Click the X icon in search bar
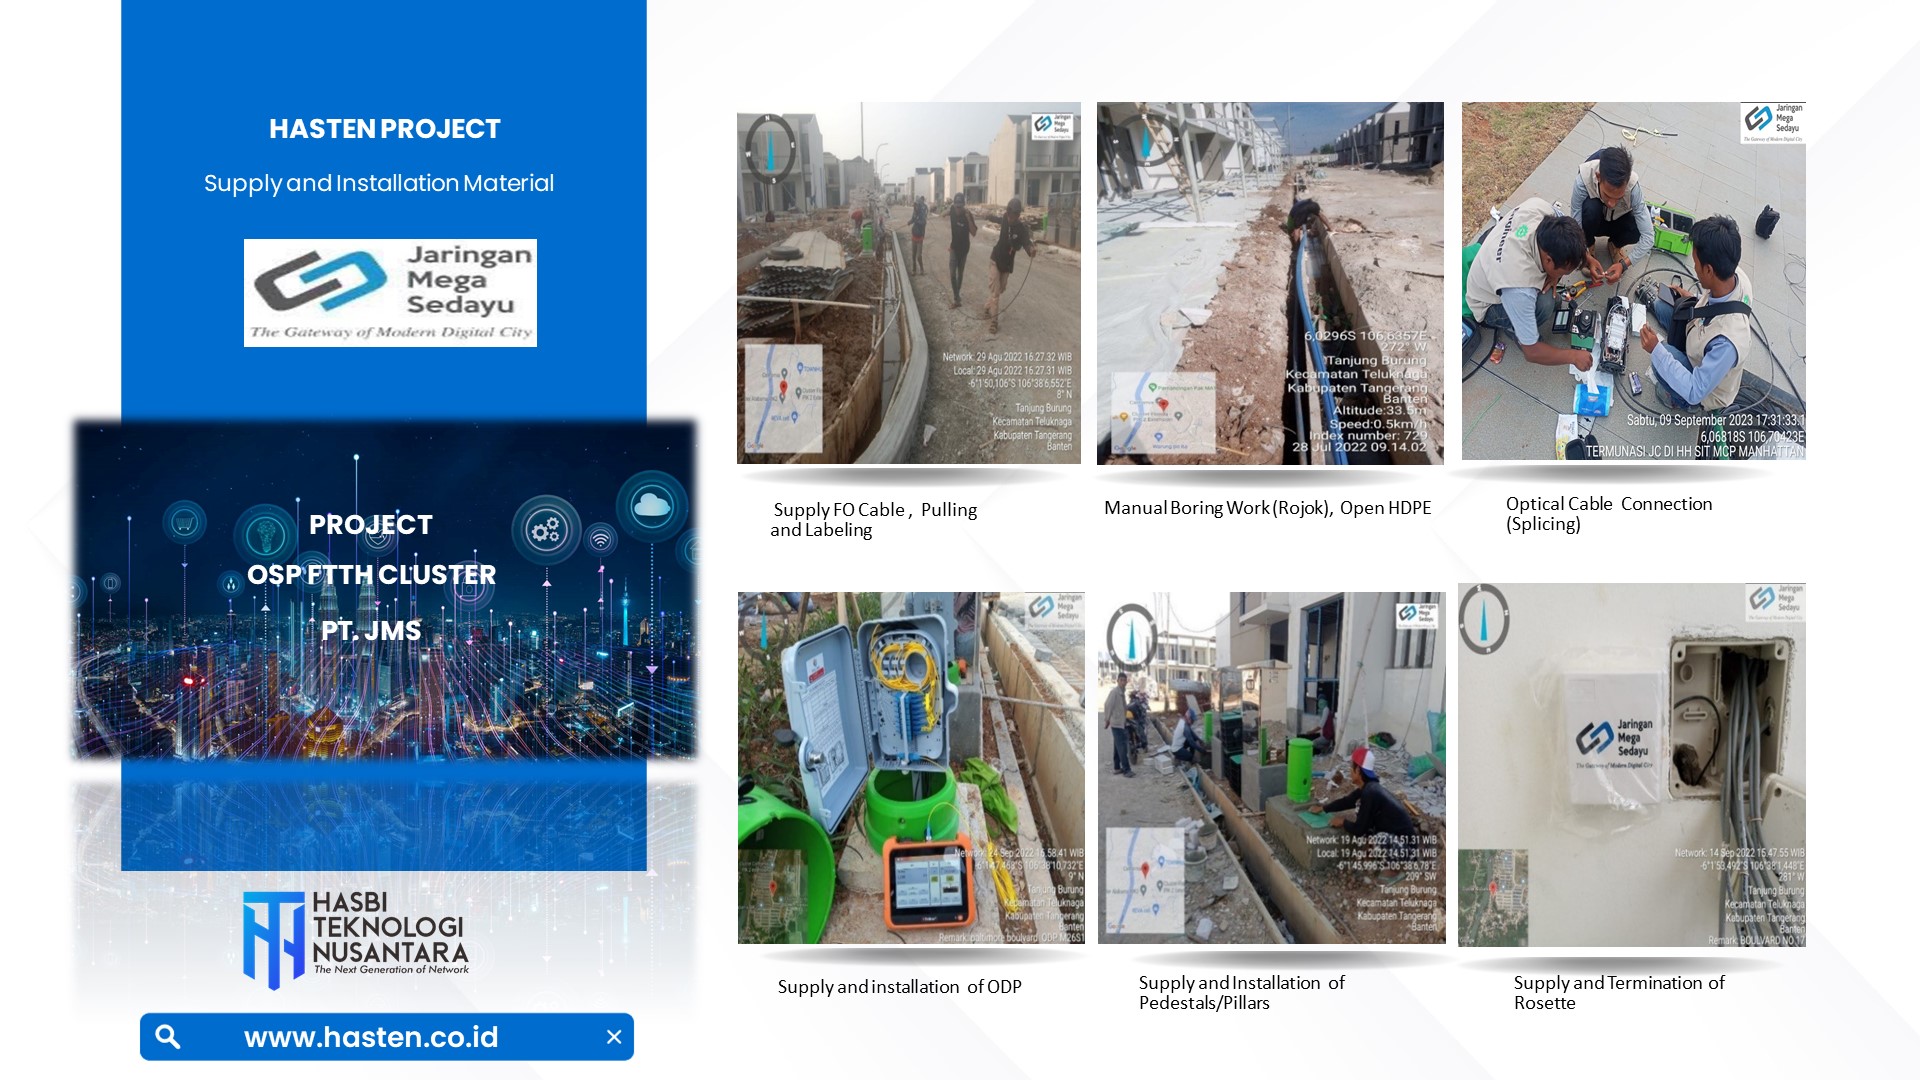Screen dimensions: 1920x1080 pyautogui.click(x=614, y=1037)
